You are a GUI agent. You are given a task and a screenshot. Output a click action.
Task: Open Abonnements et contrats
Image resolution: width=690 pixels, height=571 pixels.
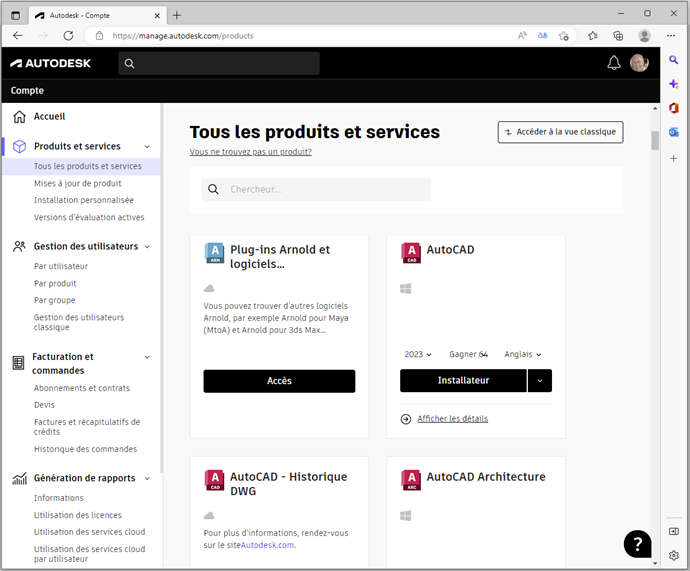pyautogui.click(x=82, y=388)
